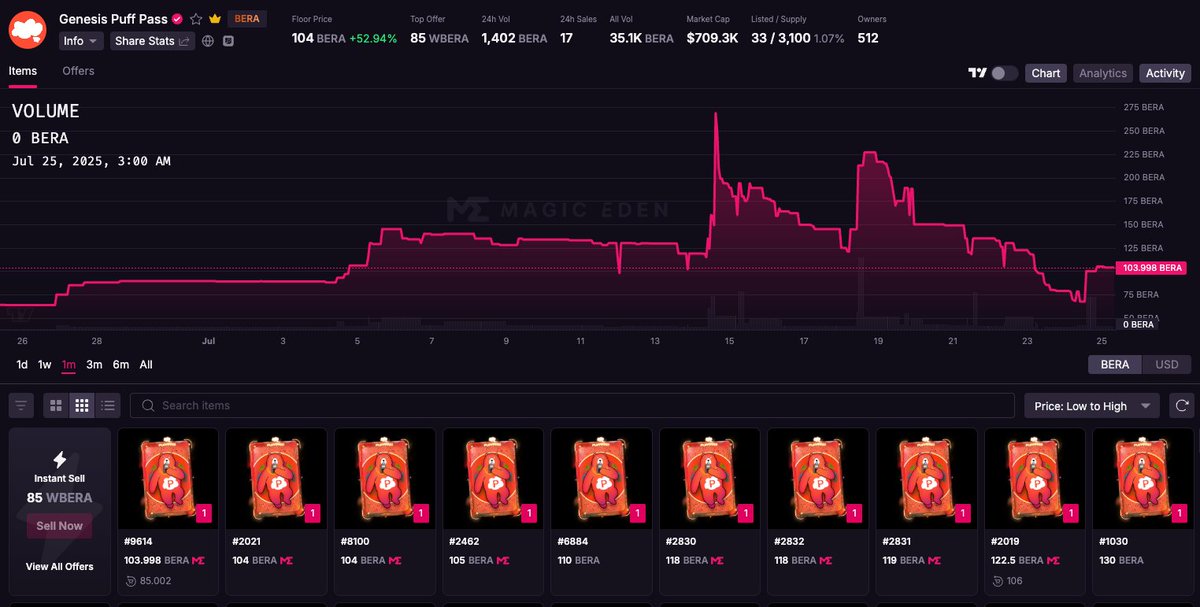The image size is (1200, 607).
Task: Select the large grid view icon
Action: 56,406
